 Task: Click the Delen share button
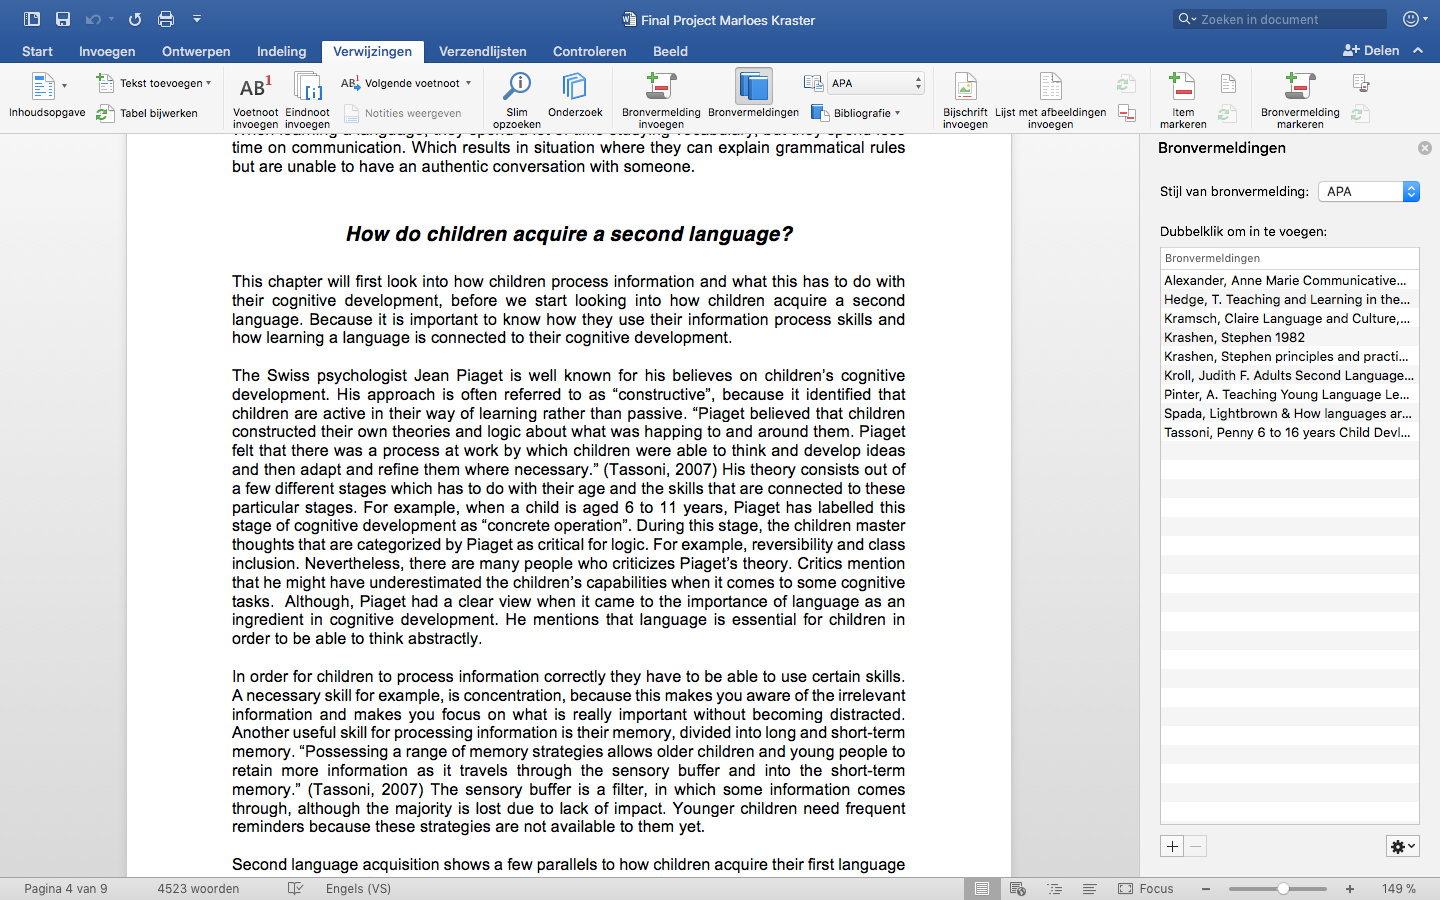click(x=1371, y=50)
